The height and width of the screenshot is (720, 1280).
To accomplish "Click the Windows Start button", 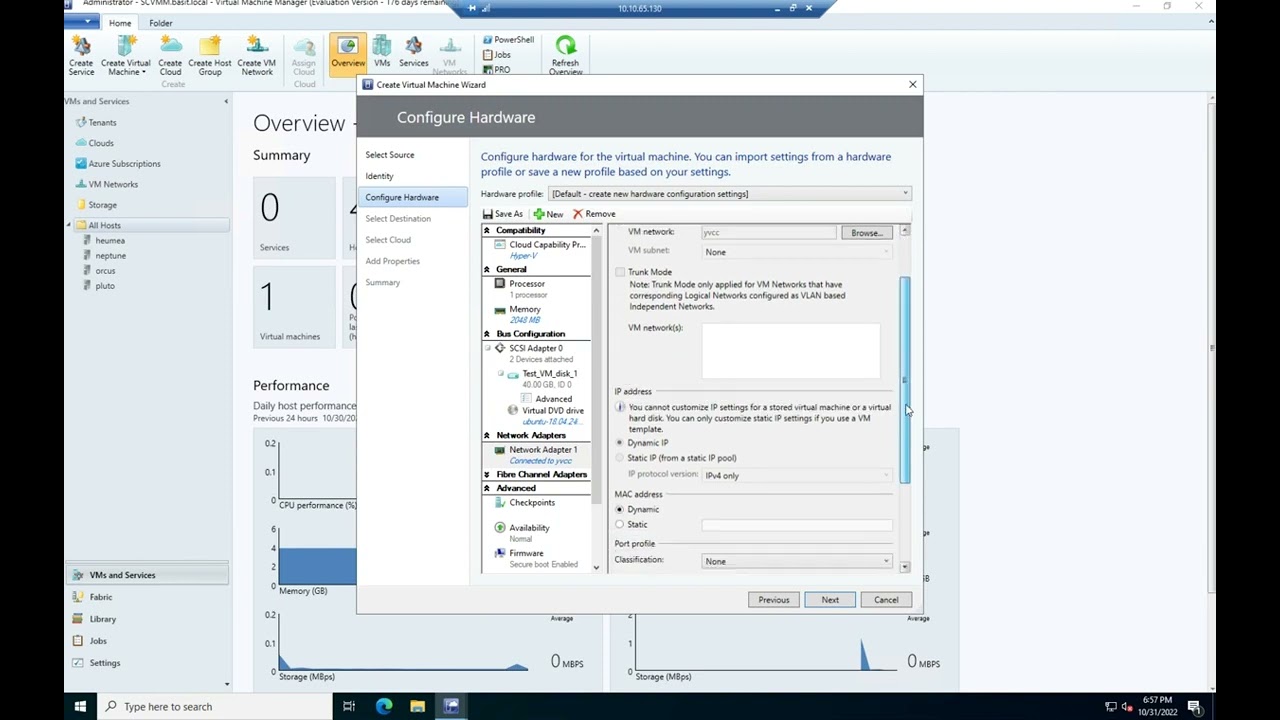I will [x=80, y=706].
